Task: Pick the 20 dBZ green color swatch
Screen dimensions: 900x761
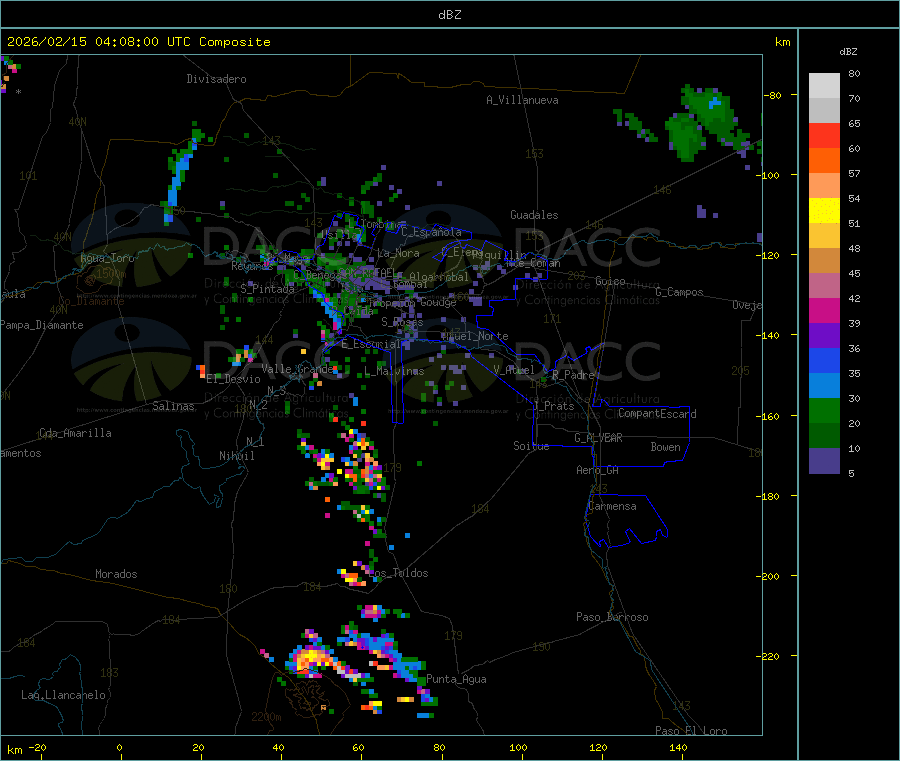Action: pyautogui.click(x=824, y=410)
